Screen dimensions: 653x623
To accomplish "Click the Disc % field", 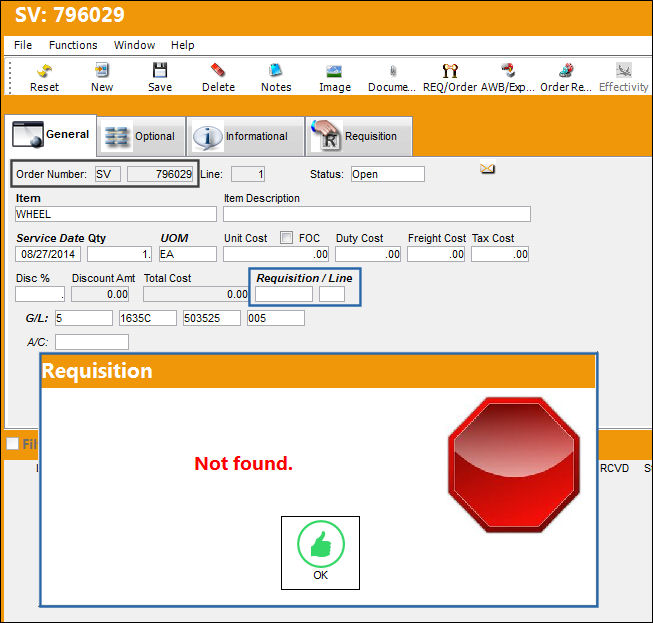I will pyautogui.click(x=40, y=294).
